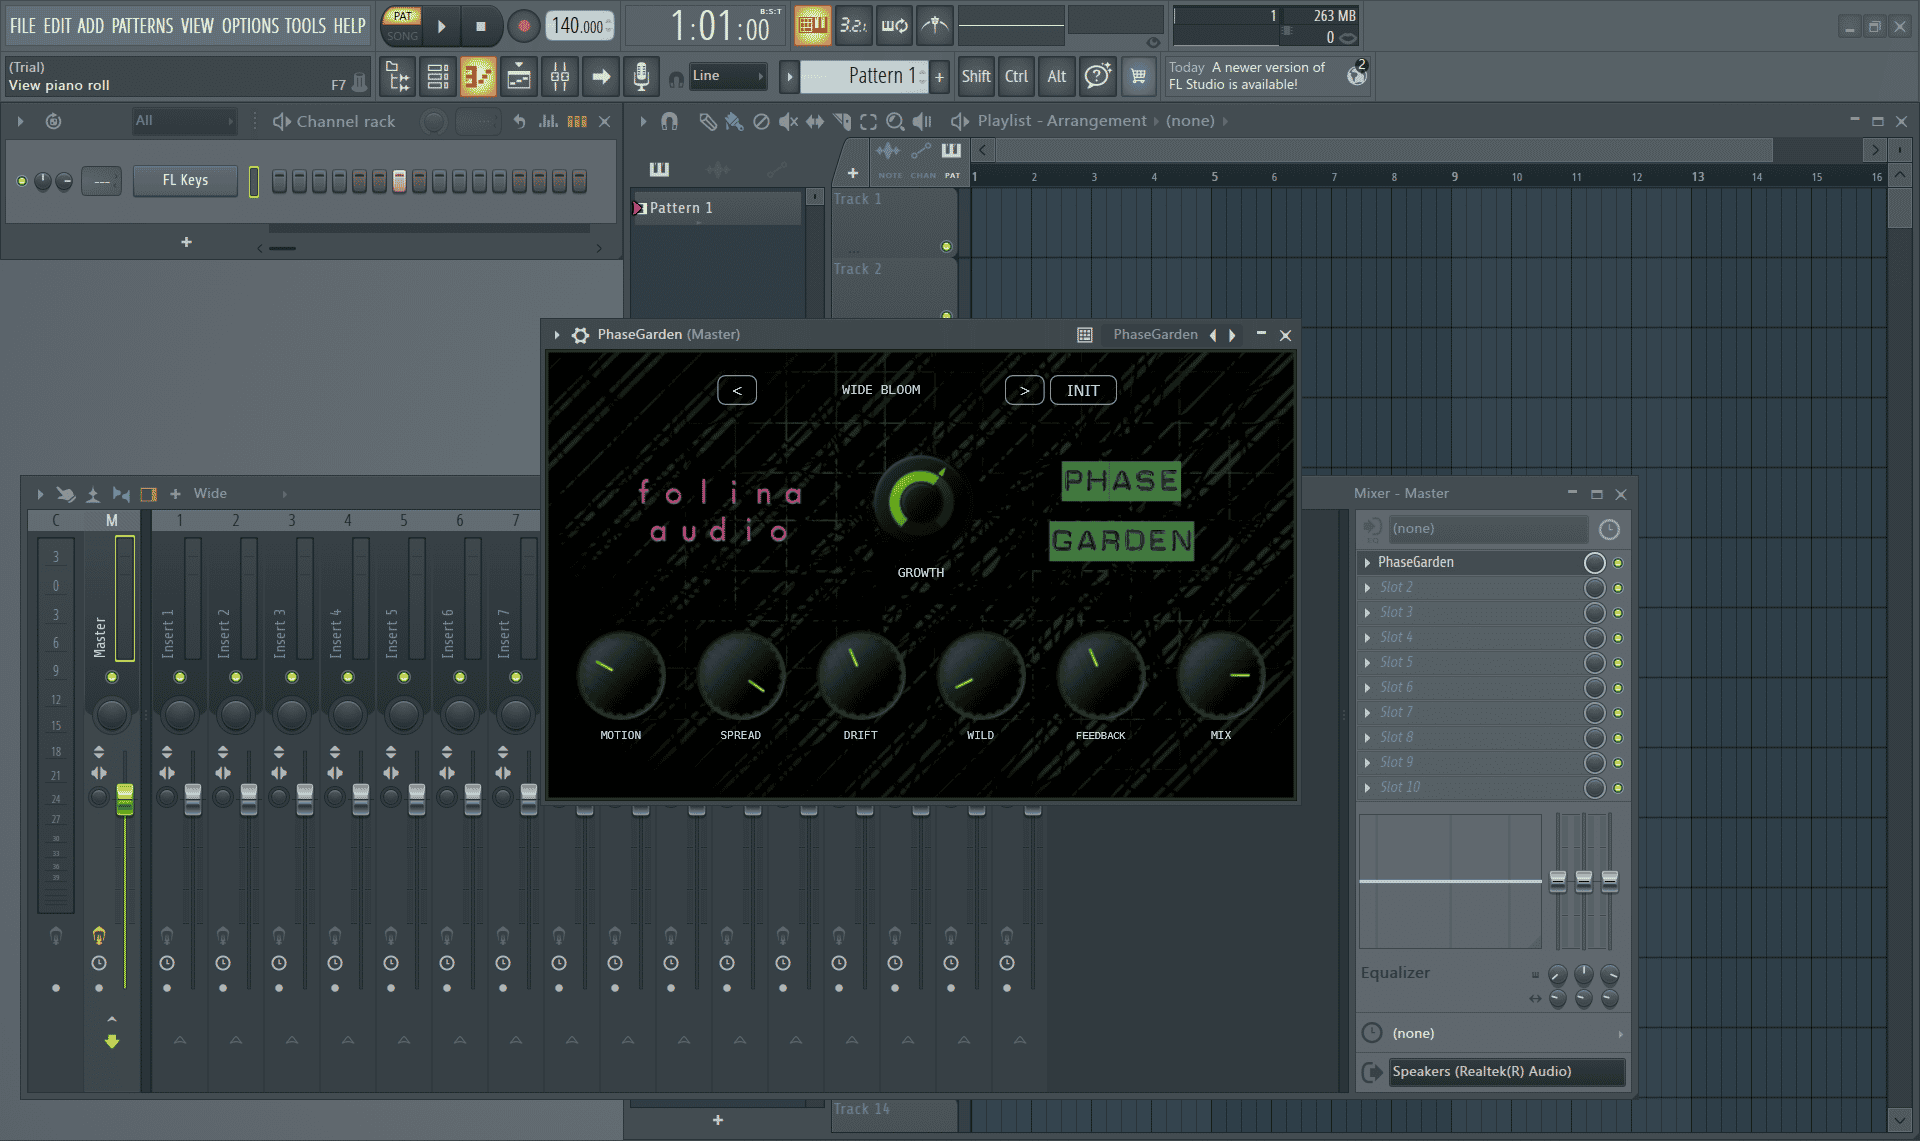1920x1141 pixels.
Task: Click the INIT button in PhaseGarden
Action: point(1083,390)
